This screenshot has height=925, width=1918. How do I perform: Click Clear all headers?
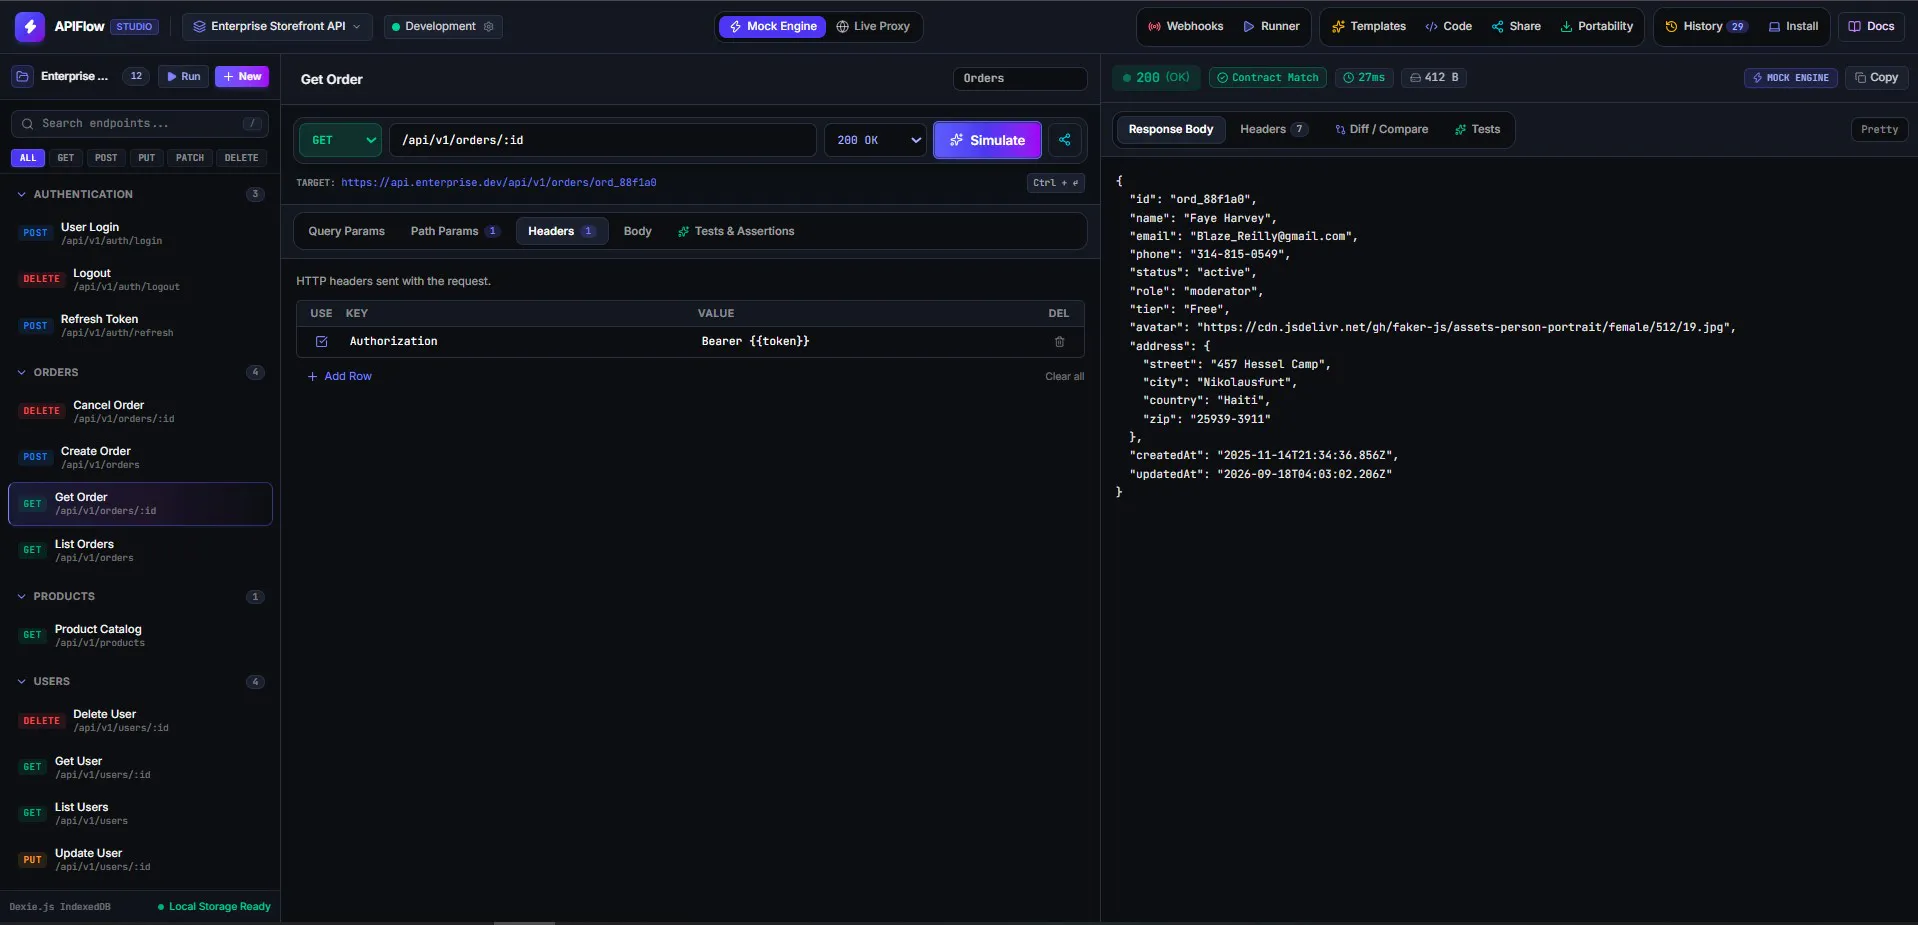click(x=1064, y=377)
